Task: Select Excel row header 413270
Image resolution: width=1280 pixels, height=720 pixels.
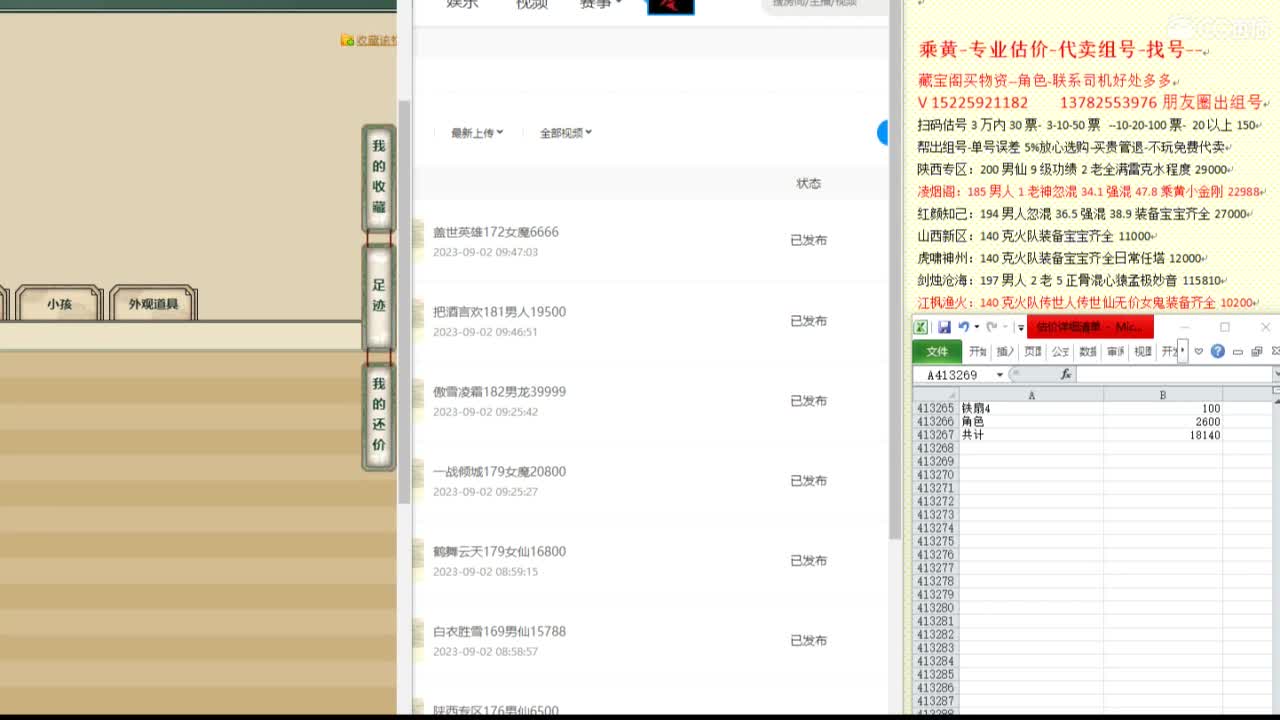Action: pos(936,475)
